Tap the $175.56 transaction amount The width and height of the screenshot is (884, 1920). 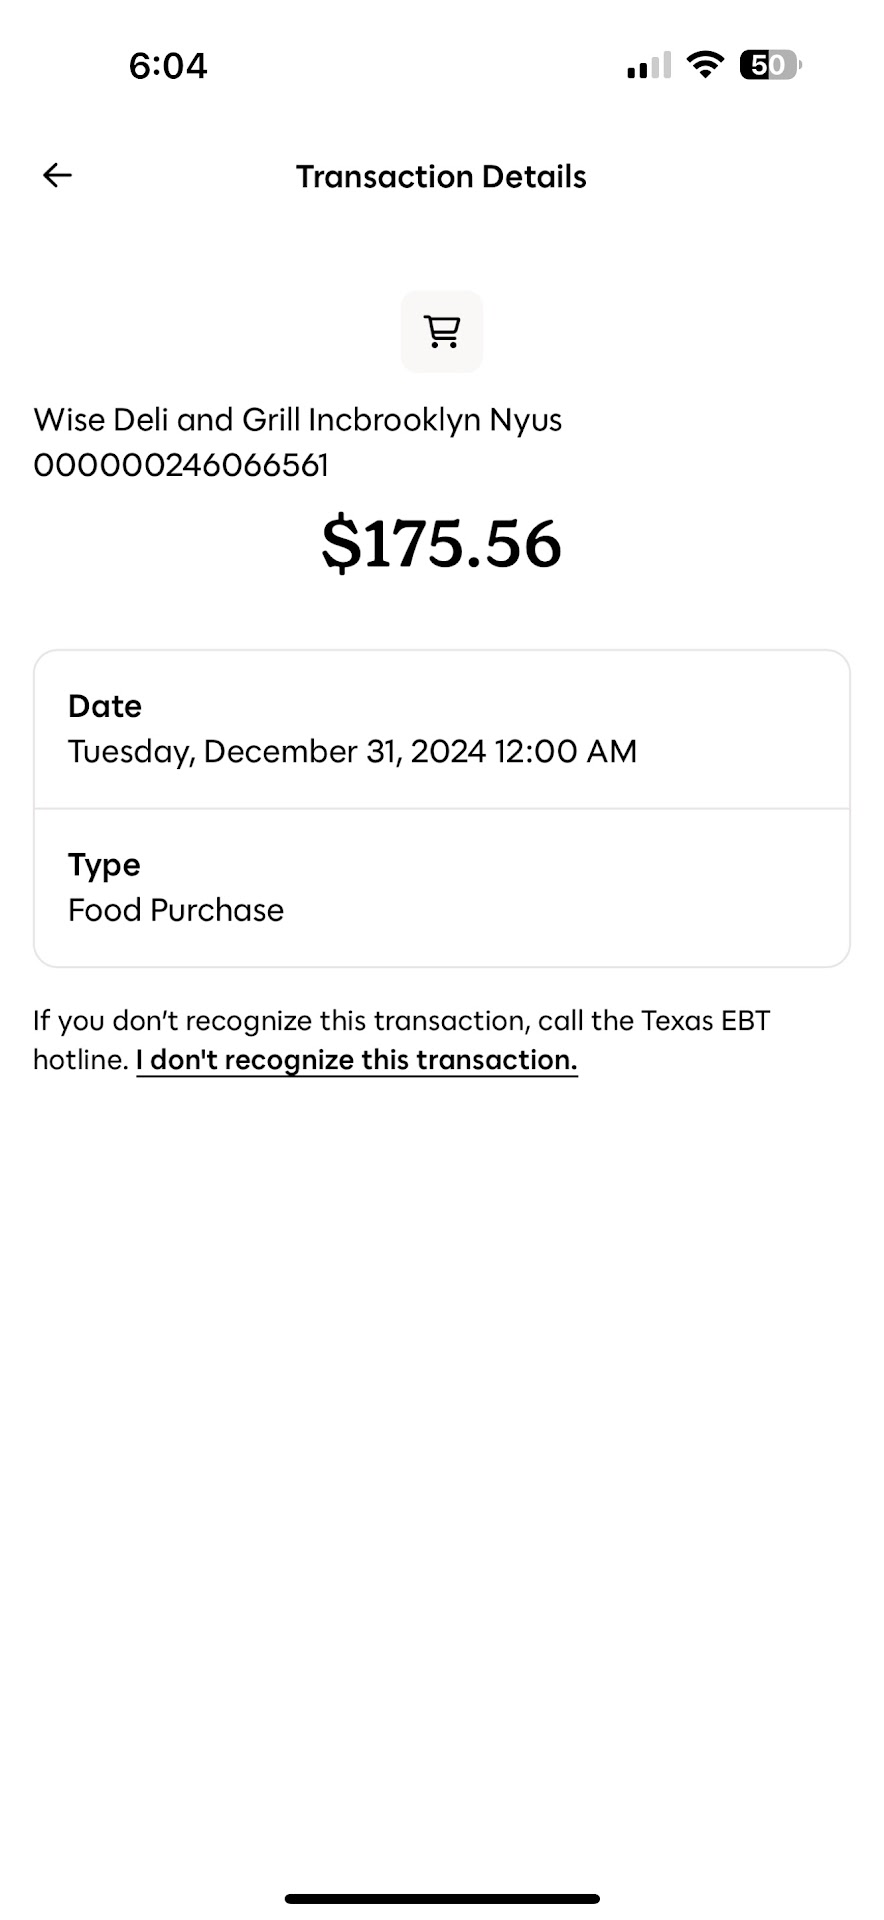click(x=441, y=544)
